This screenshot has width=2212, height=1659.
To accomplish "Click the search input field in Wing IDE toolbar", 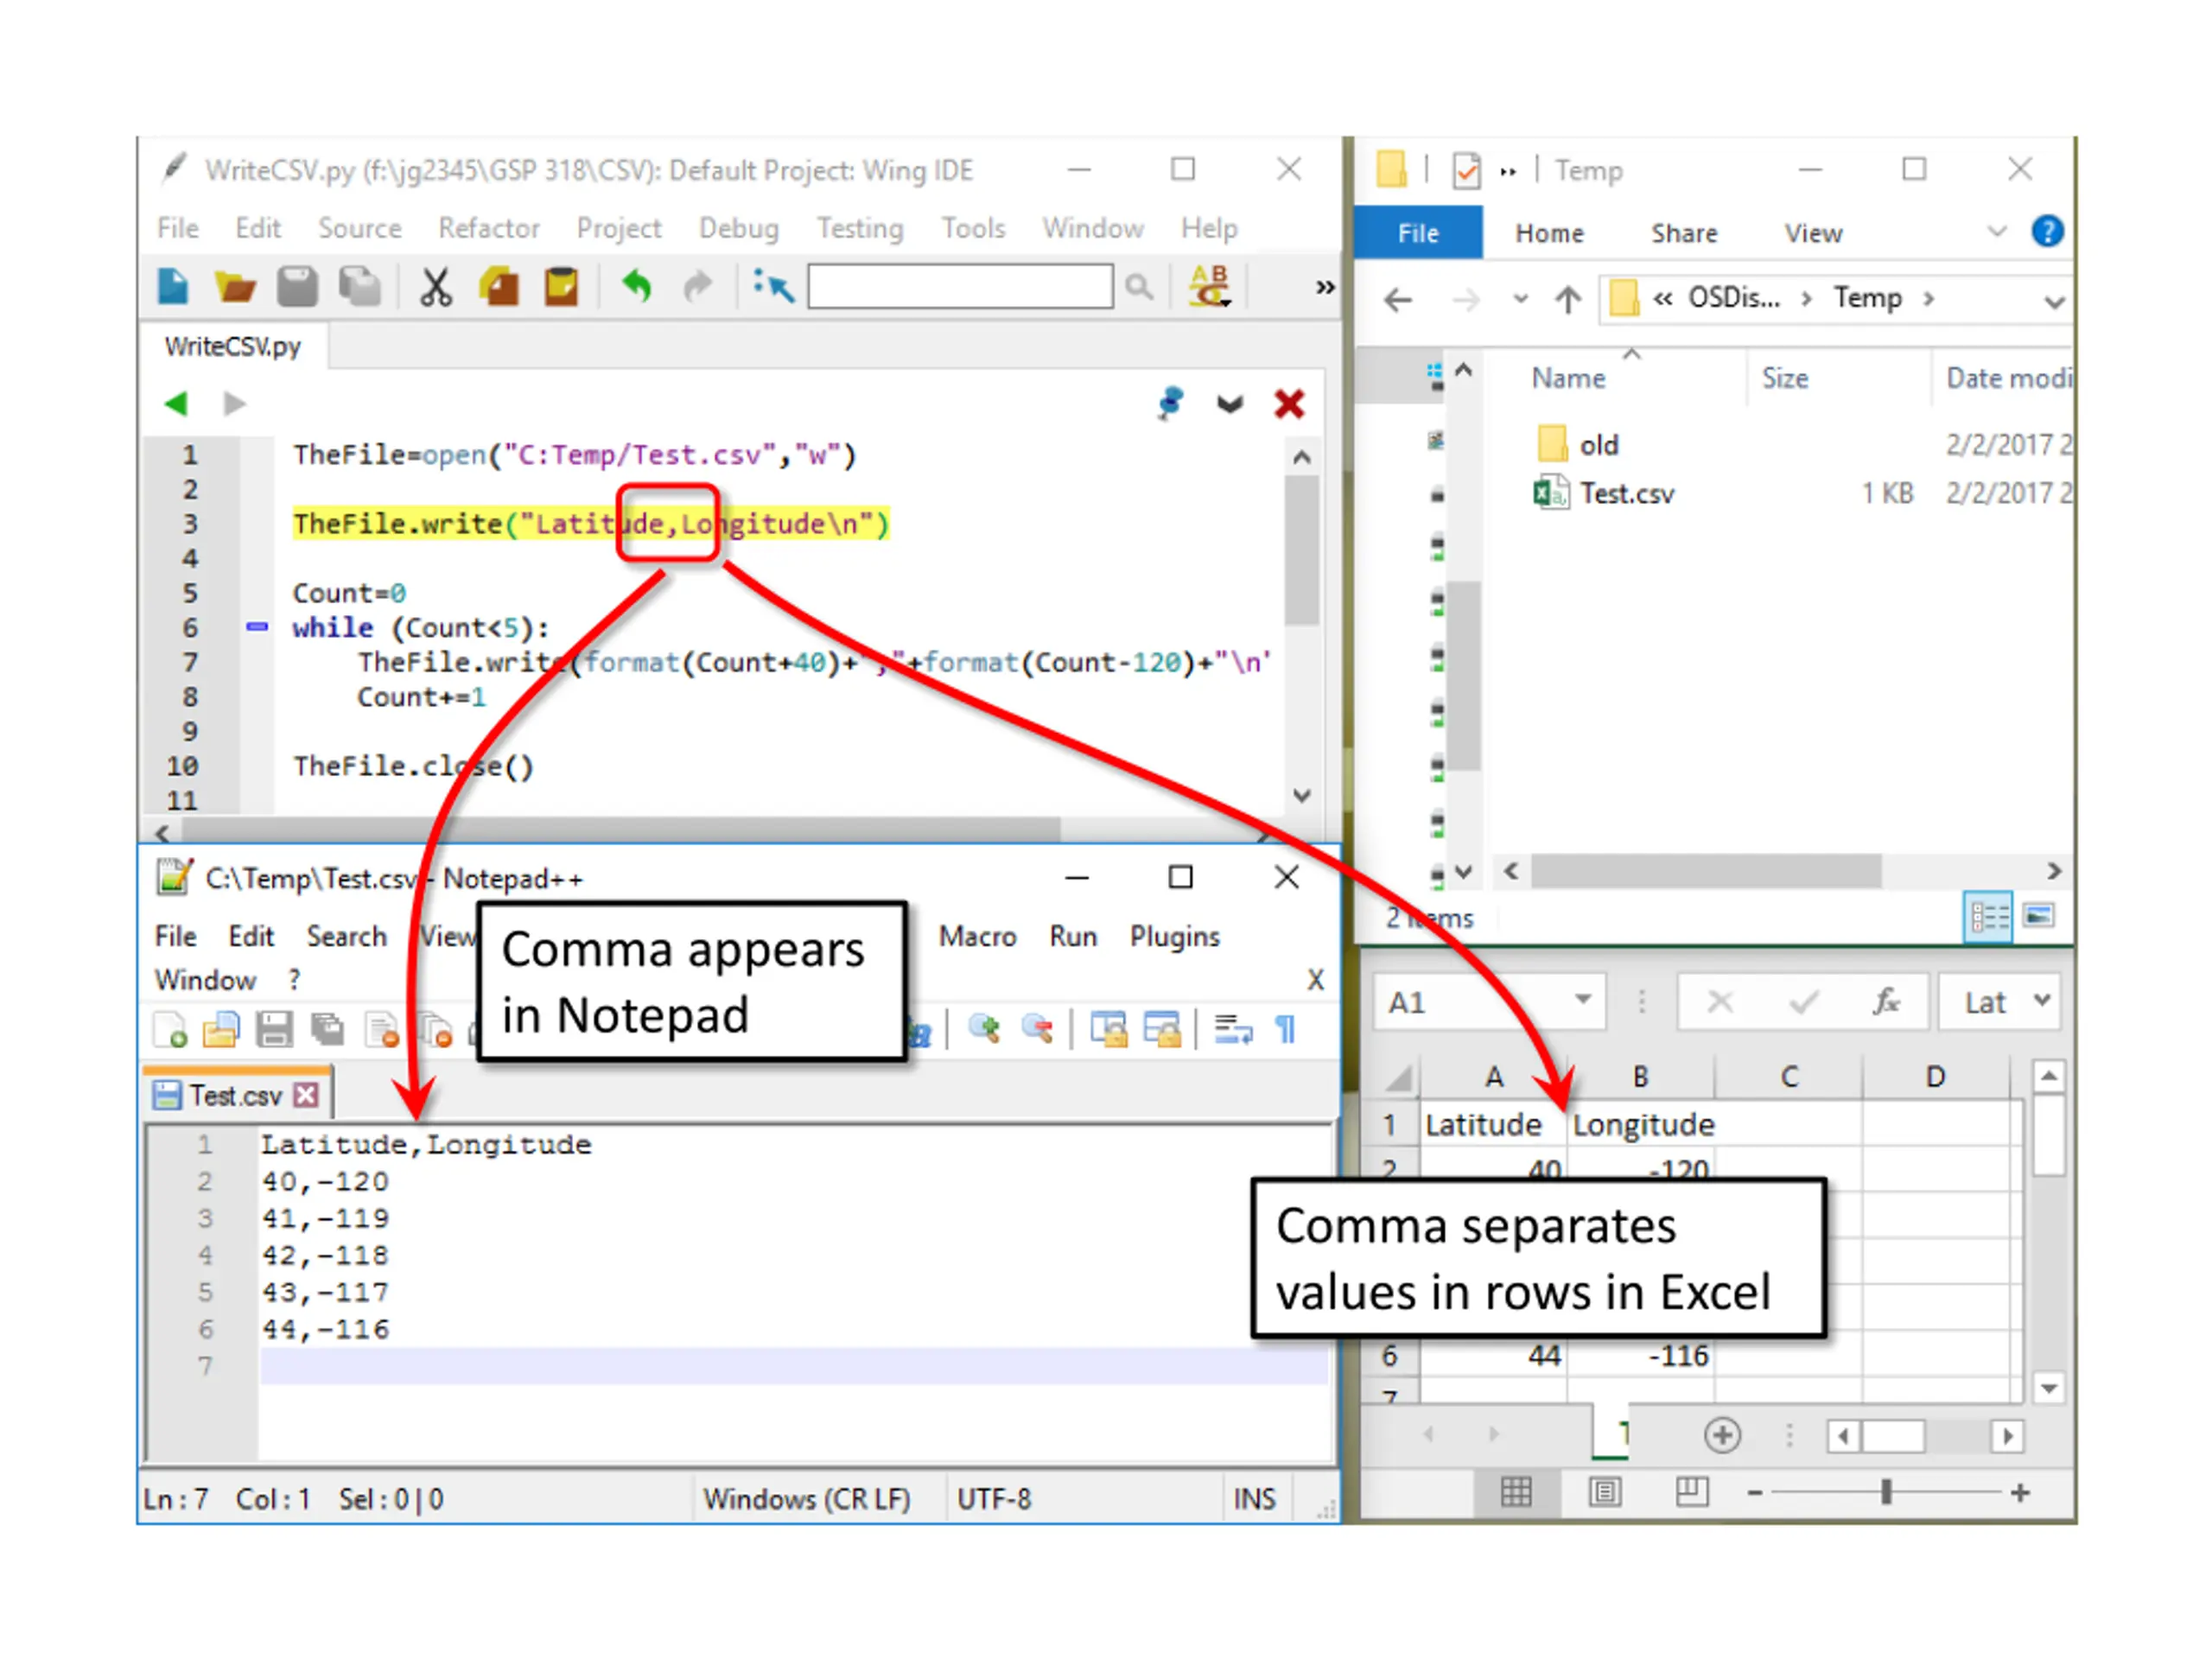I will click(x=960, y=287).
